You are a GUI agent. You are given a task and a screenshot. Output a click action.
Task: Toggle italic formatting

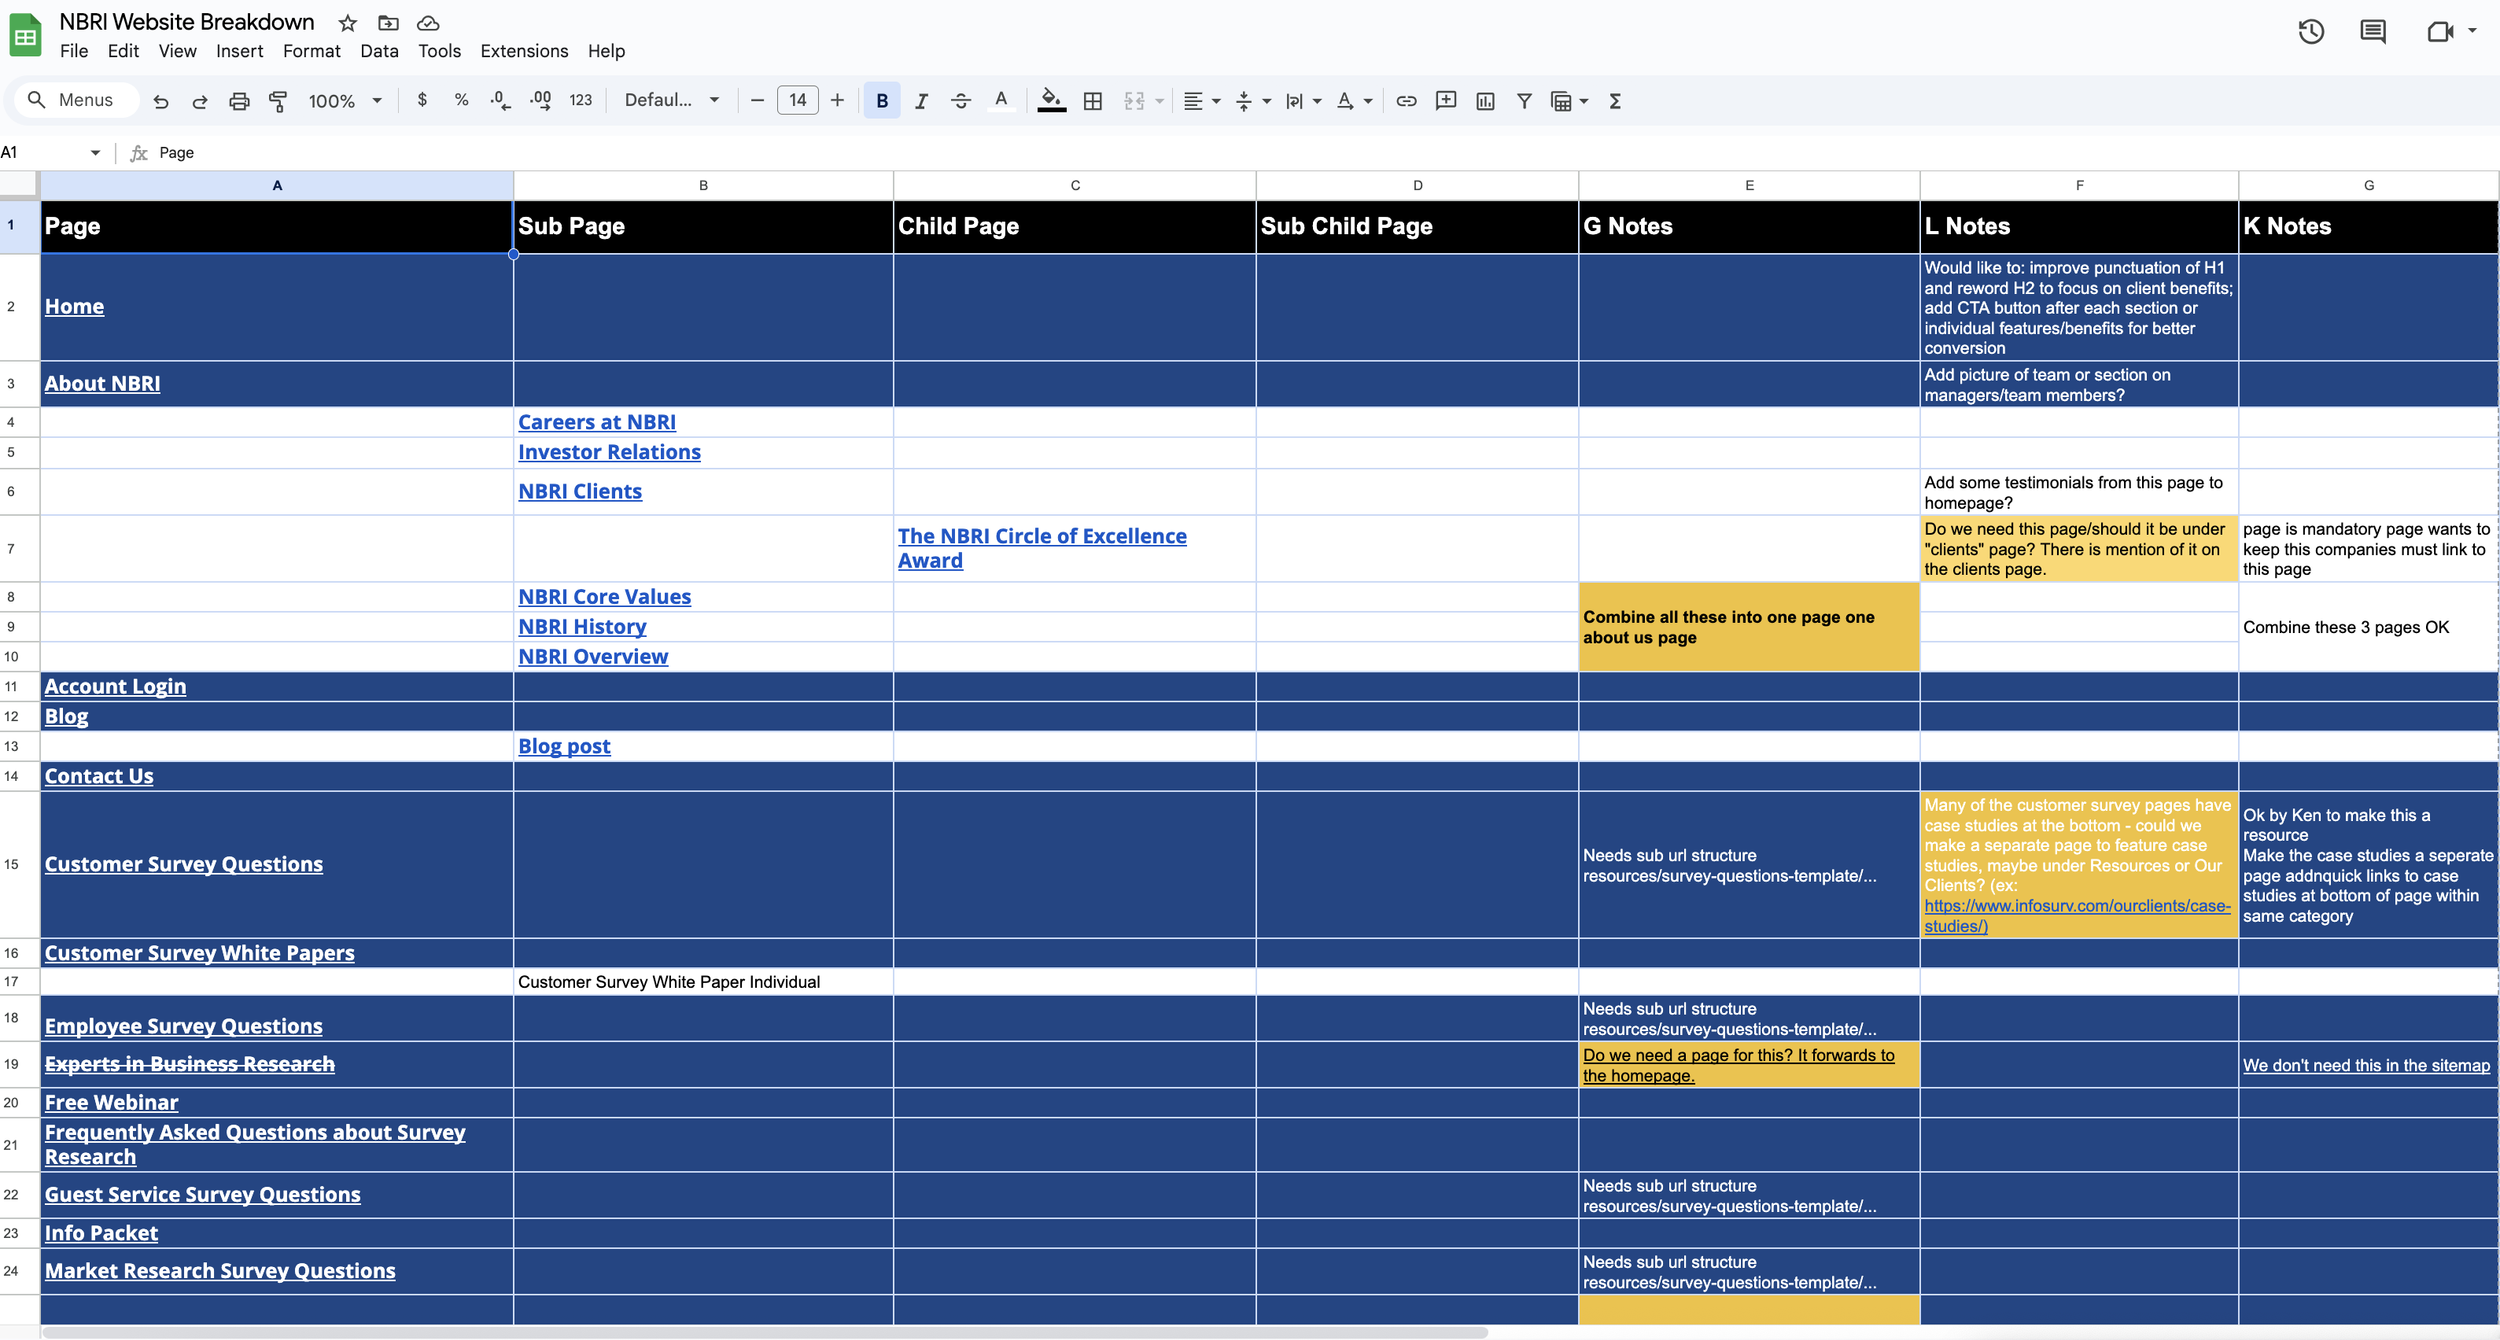(x=921, y=101)
